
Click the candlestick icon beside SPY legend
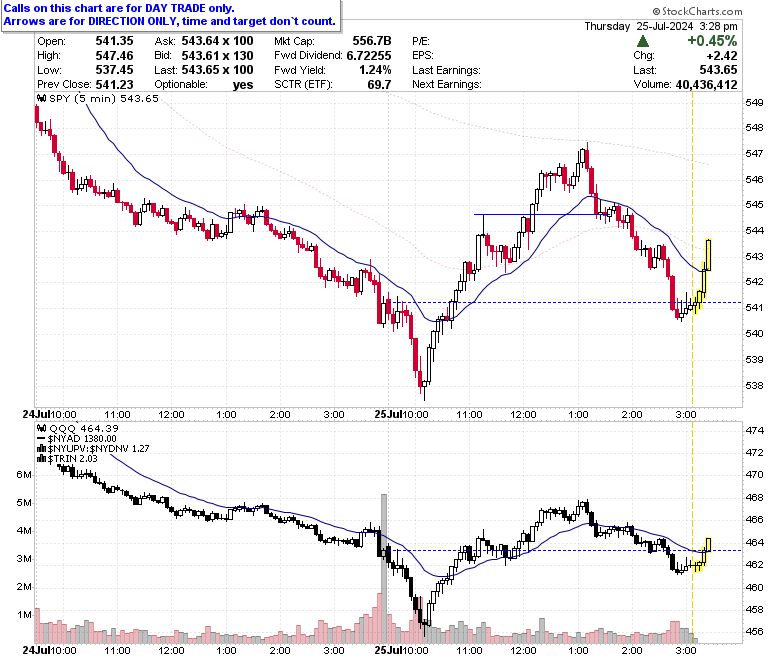[41, 98]
